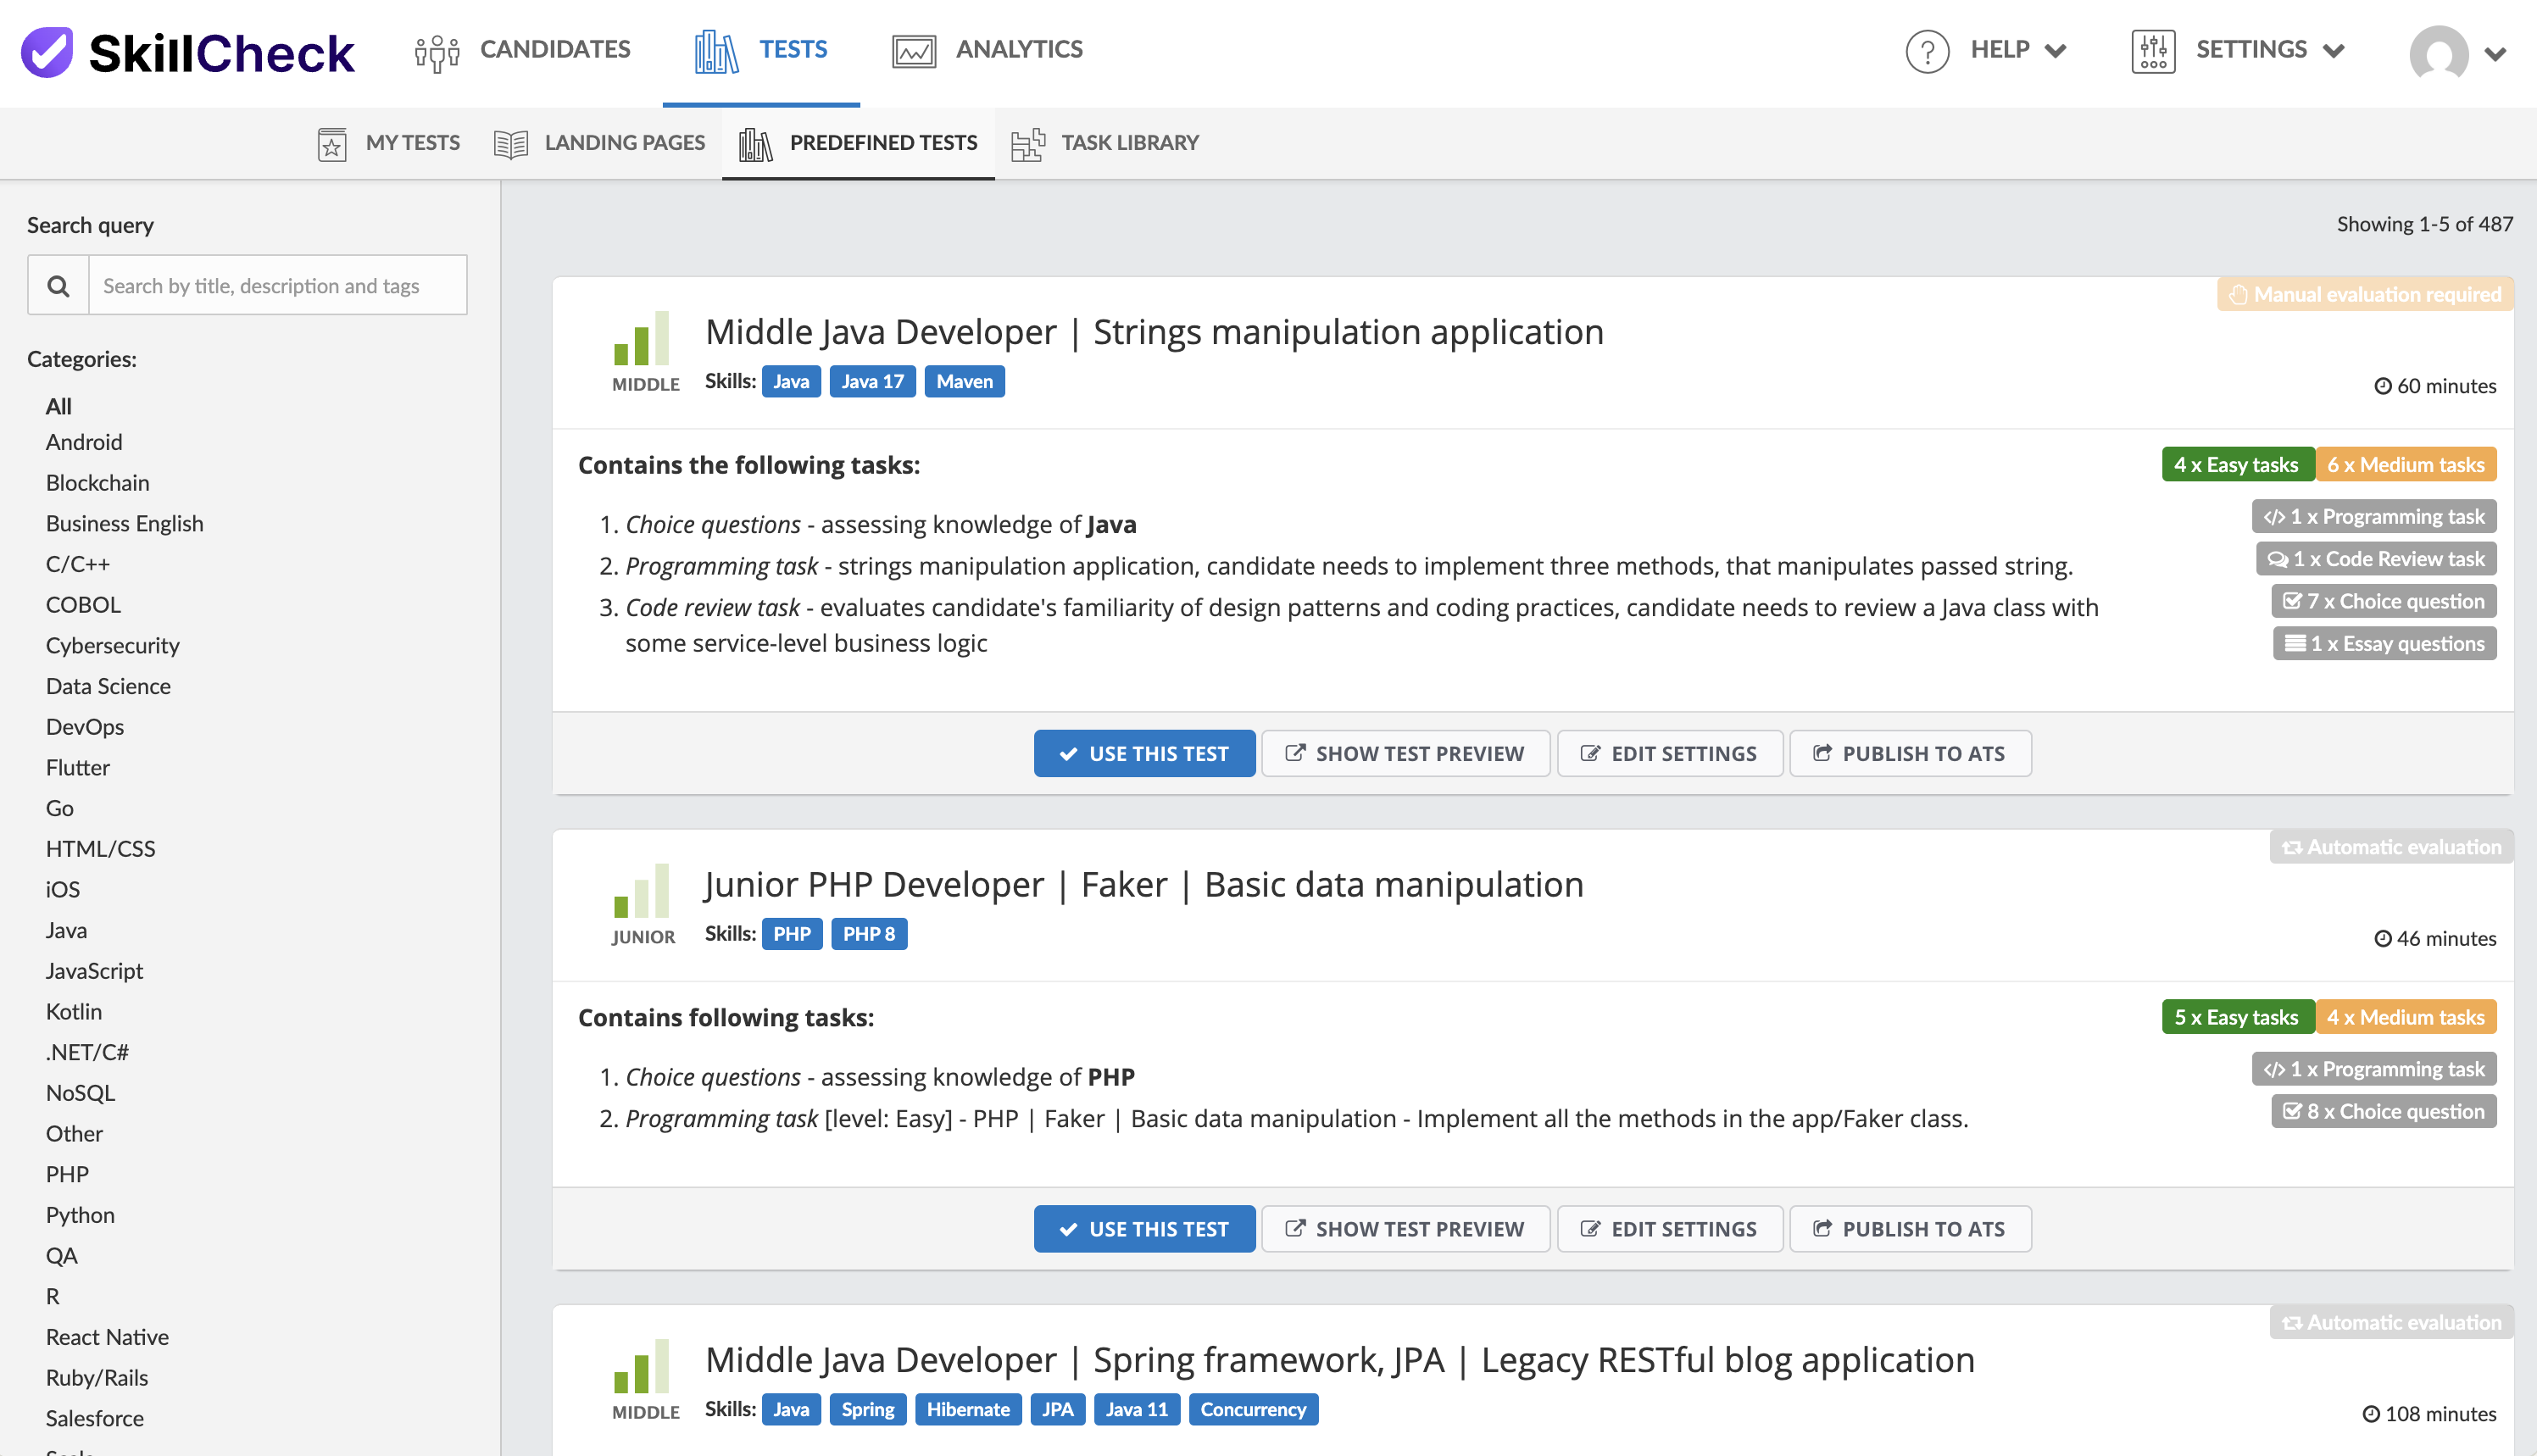2537x1456 pixels.
Task: Click the Settings sliders icon
Action: pos(2153,51)
